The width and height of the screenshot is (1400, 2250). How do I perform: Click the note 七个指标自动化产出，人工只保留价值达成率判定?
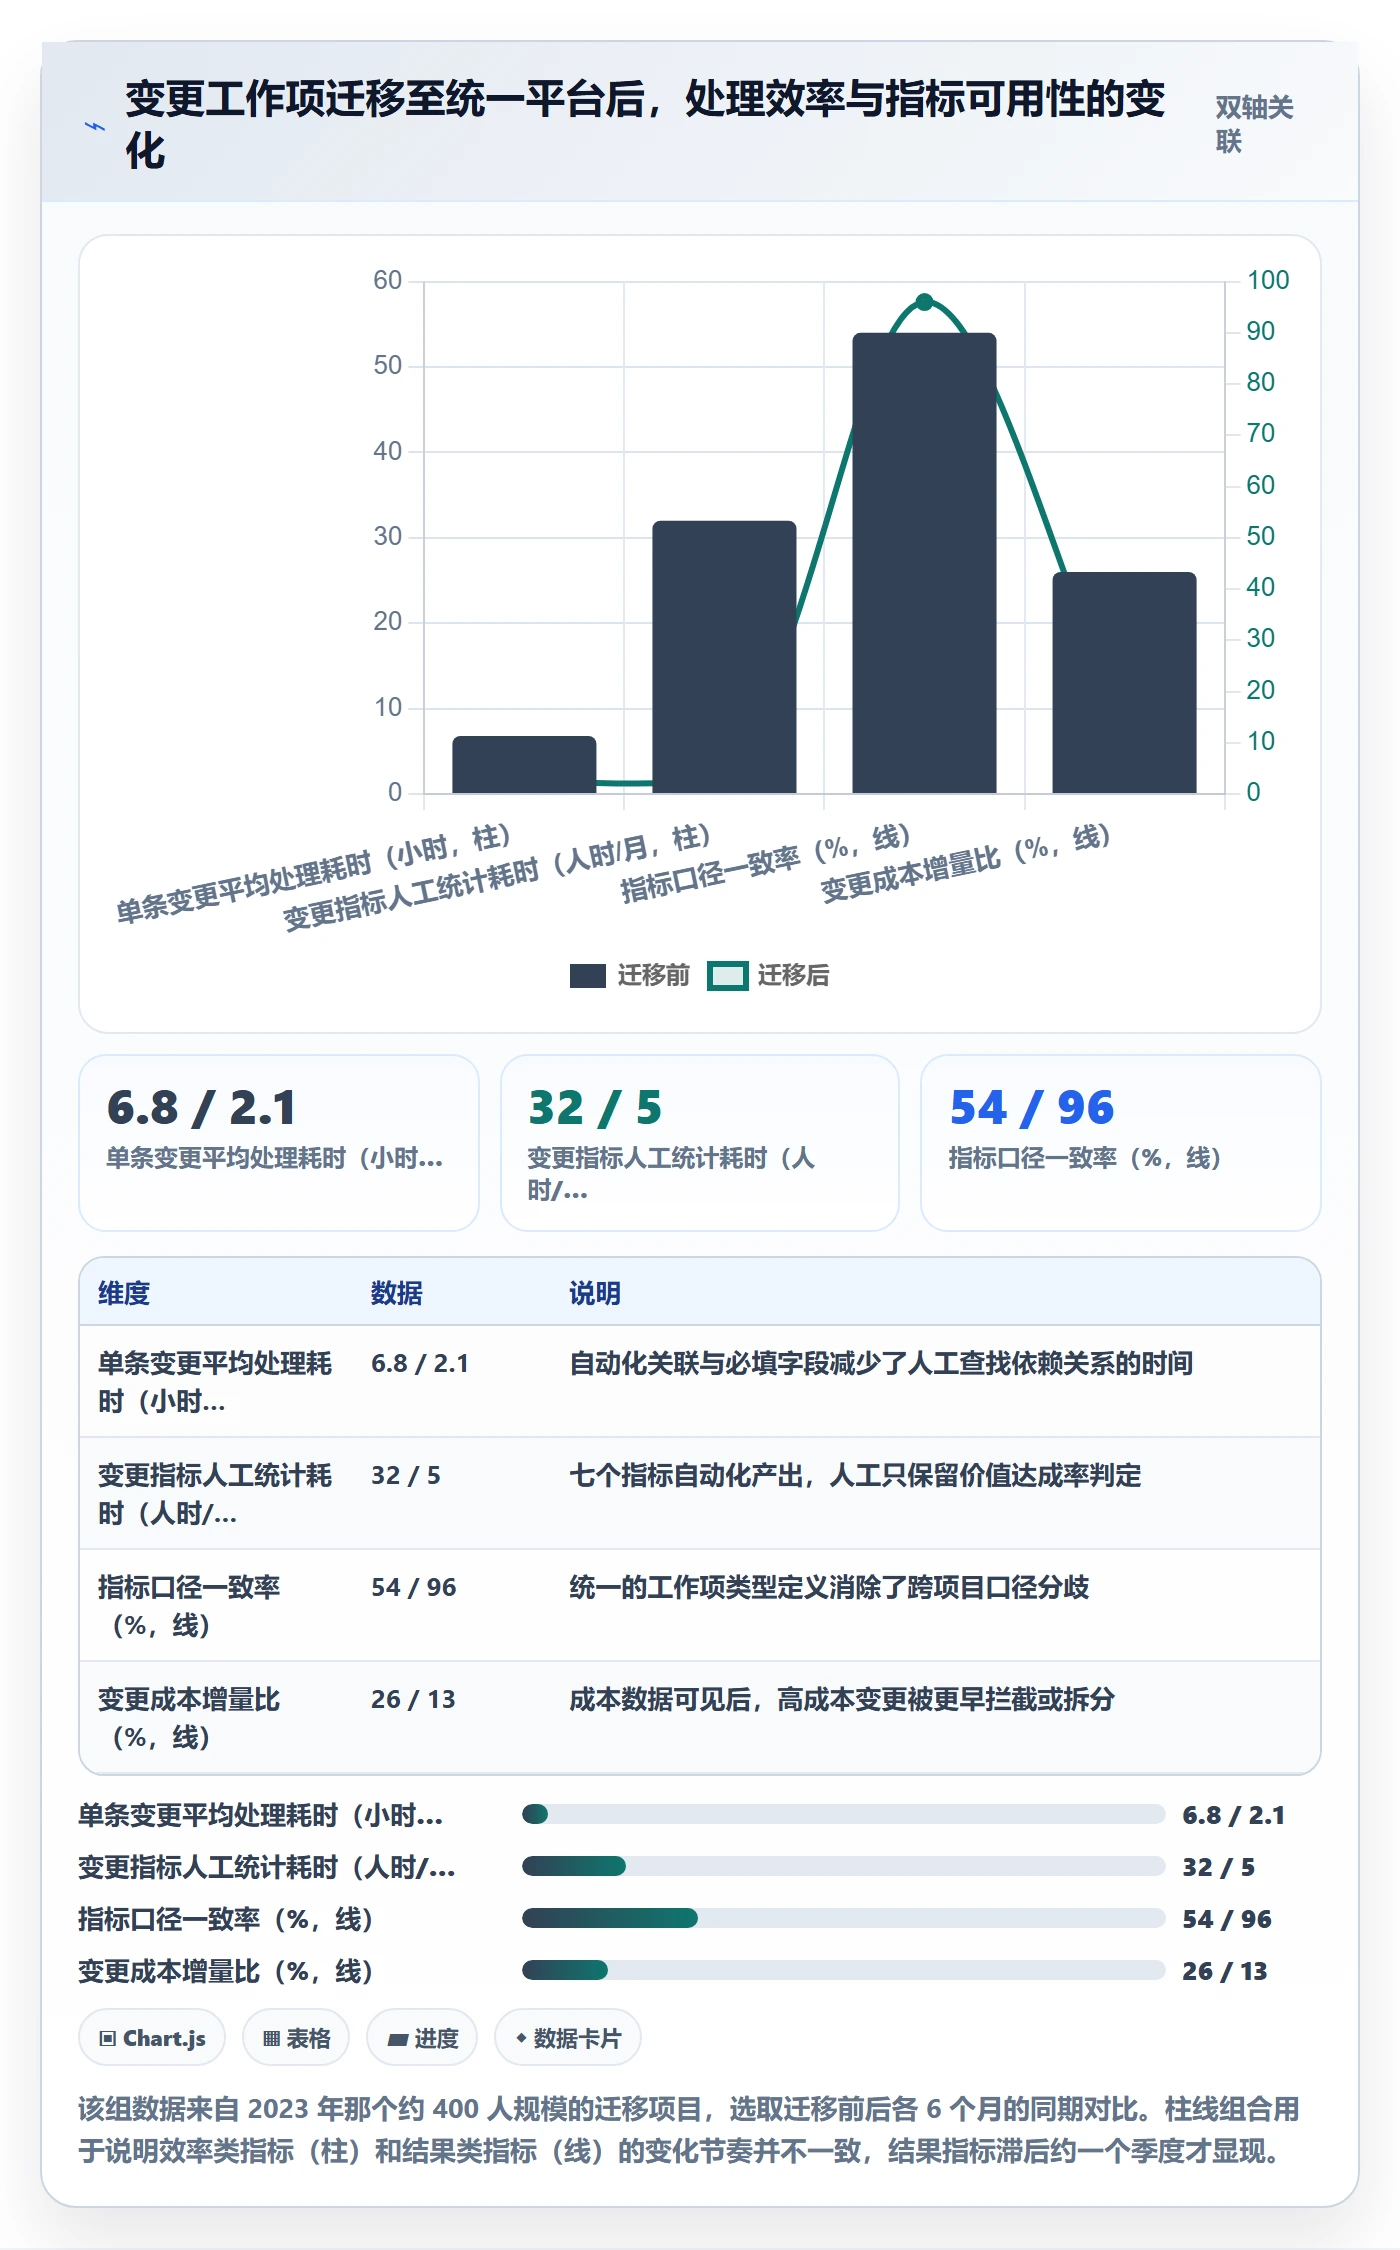pyautogui.click(x=855, y=1475)
